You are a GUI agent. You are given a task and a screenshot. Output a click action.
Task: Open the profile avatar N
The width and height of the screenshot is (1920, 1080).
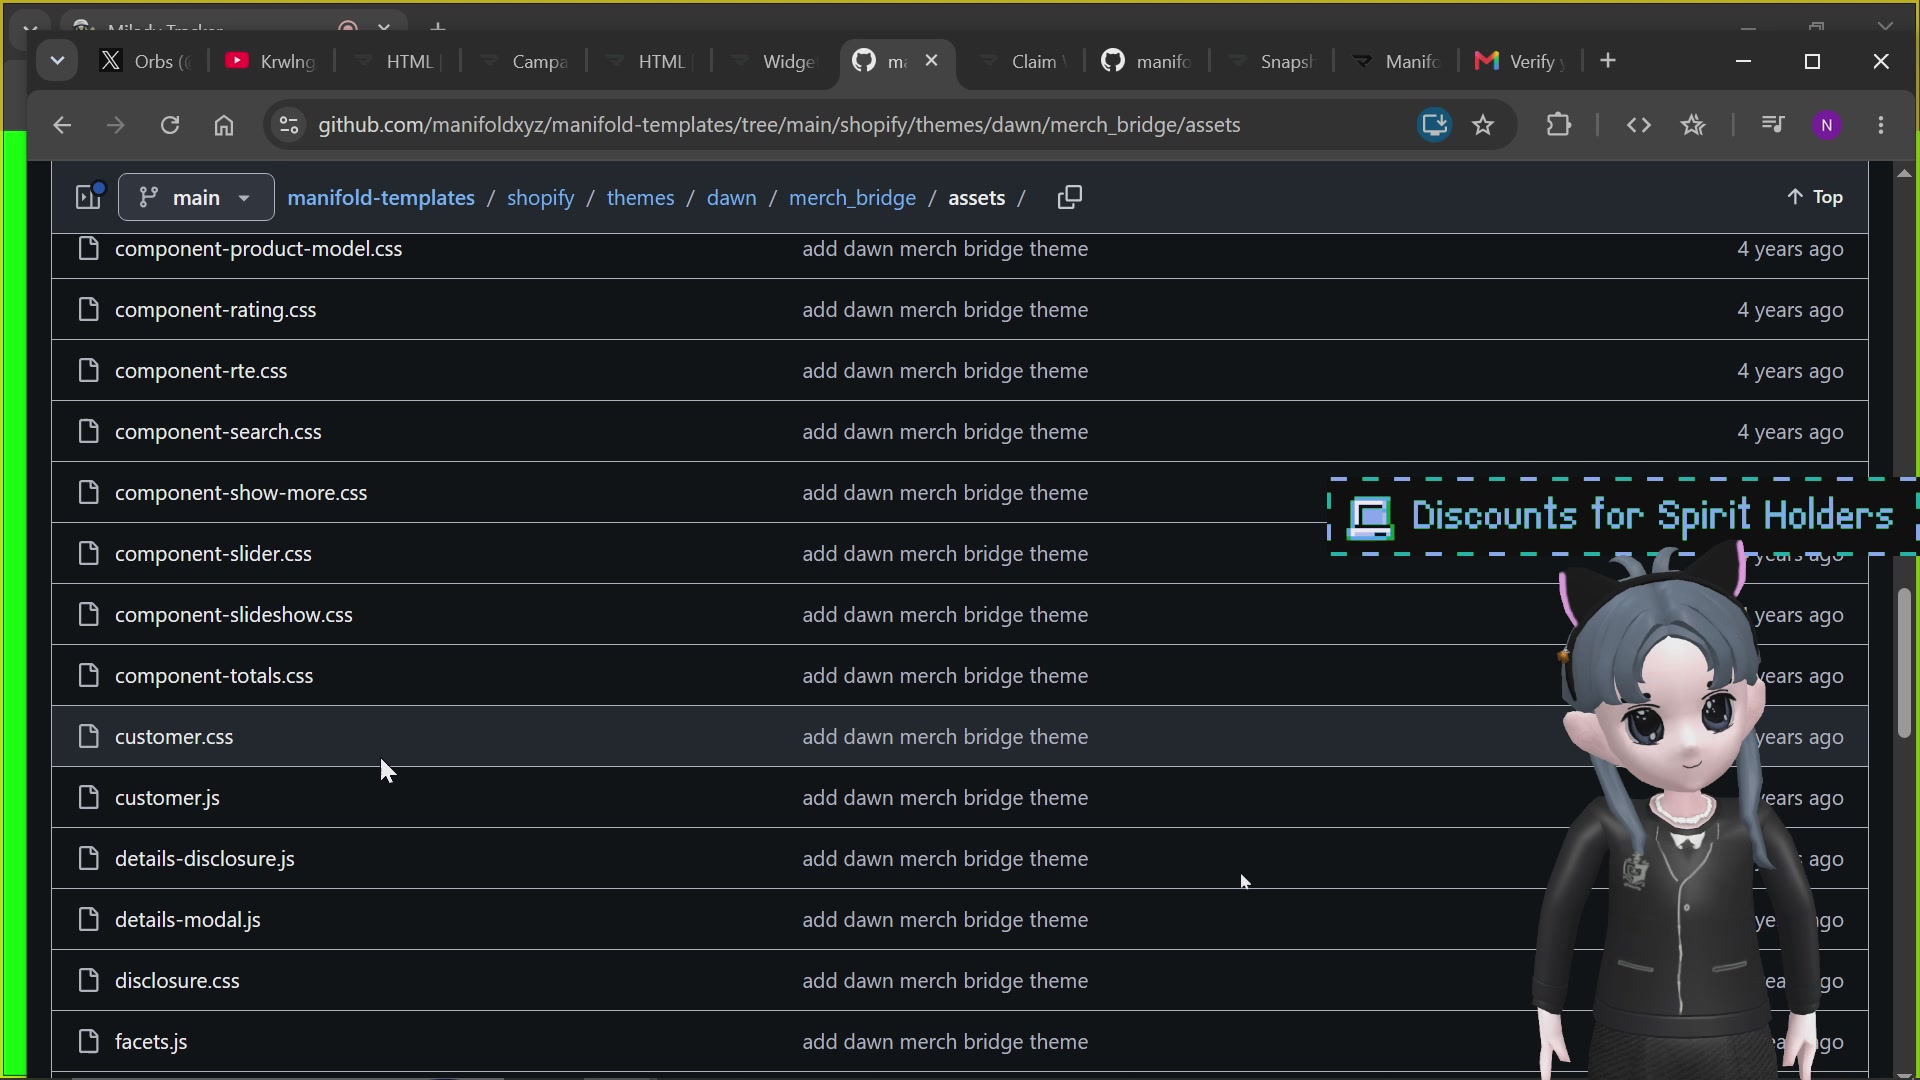coord(1827,125)
